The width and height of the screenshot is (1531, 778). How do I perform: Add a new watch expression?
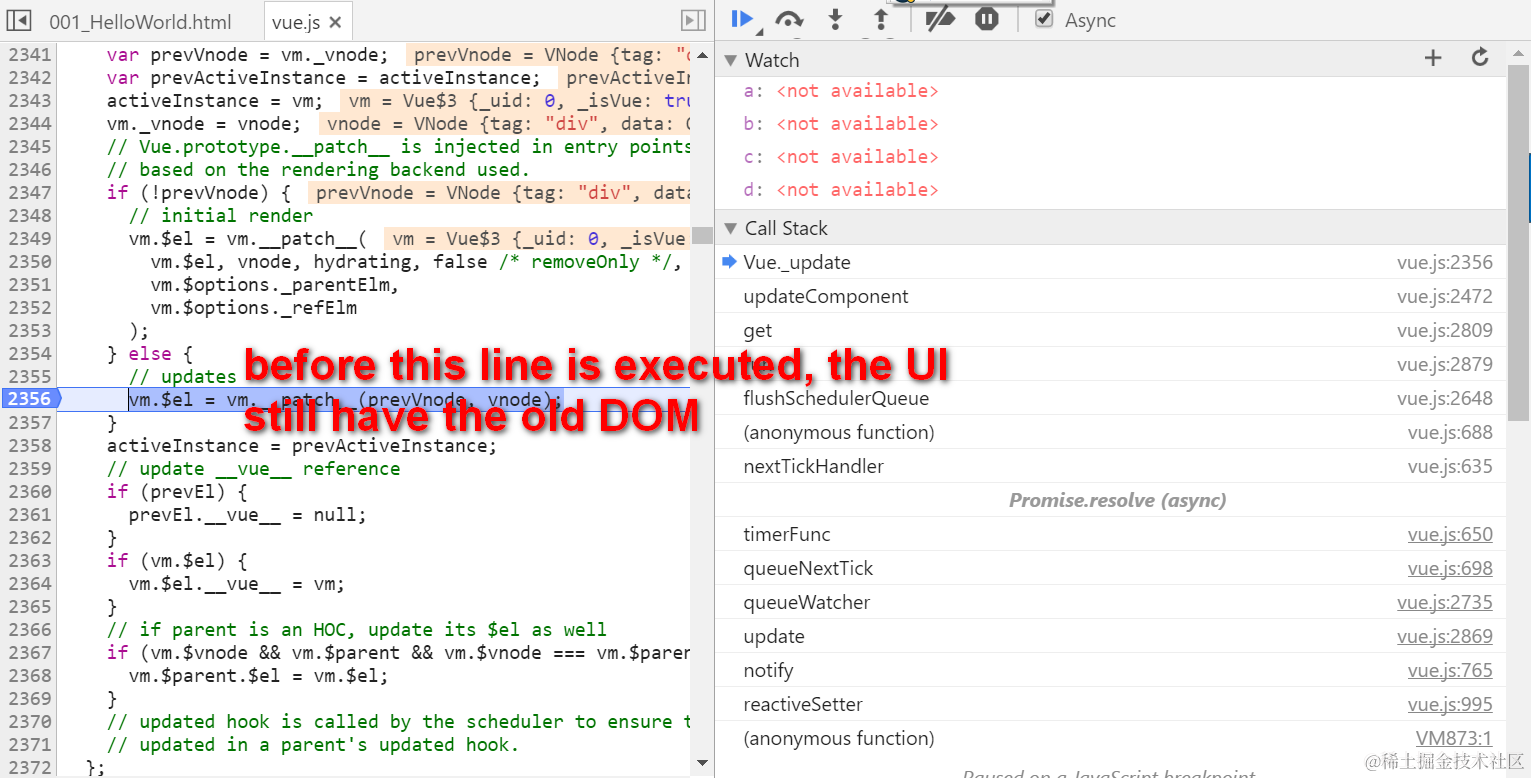1433,58
